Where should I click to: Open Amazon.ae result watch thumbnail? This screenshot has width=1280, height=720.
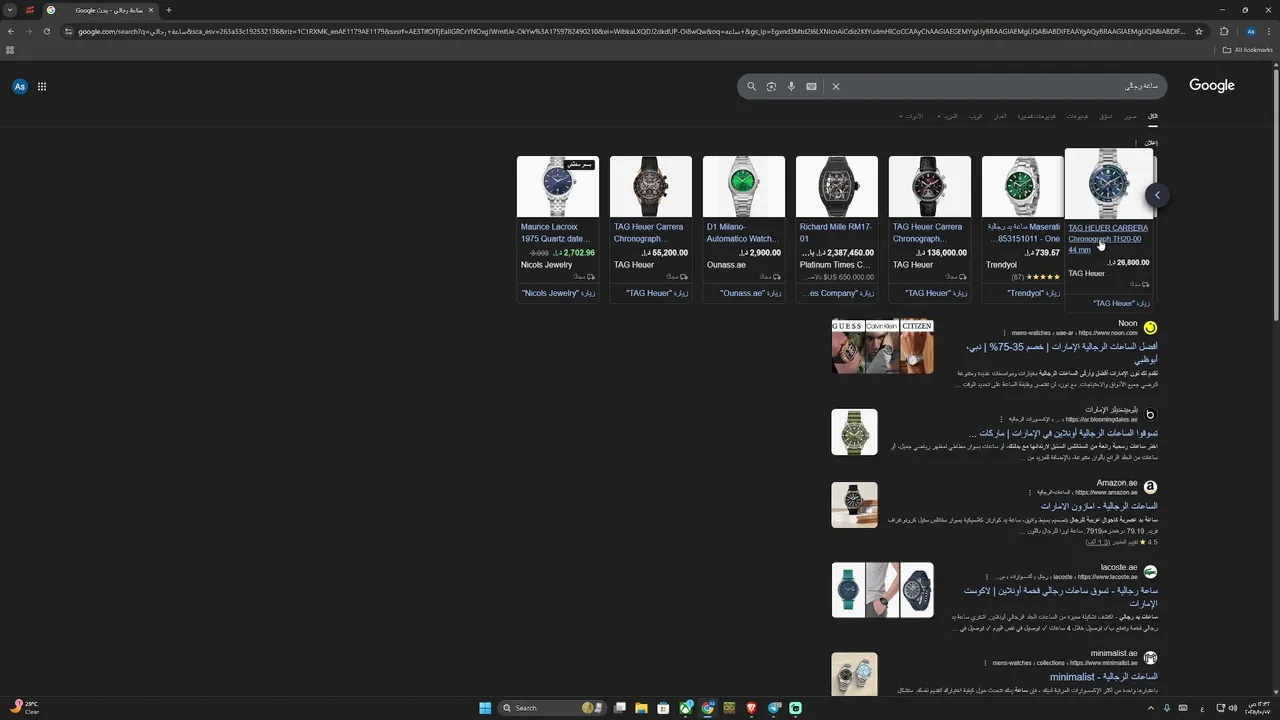click(x=854, y=505)
